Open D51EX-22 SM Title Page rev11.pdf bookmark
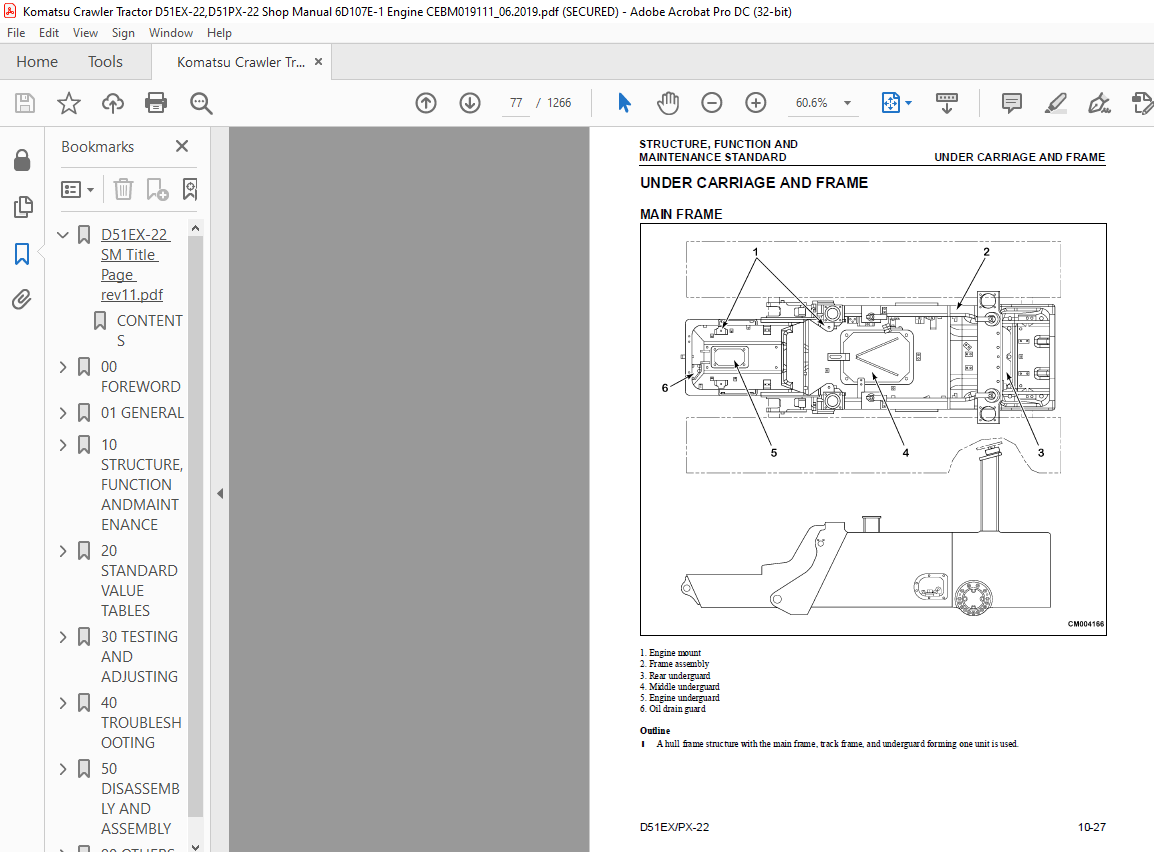This screenshot has height=852, width=1154. click(x=135, y=265)
